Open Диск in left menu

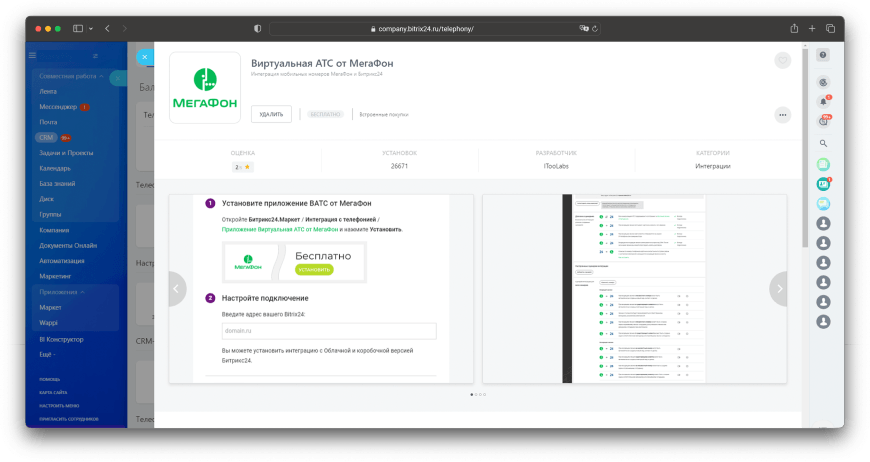coord(47,199)
